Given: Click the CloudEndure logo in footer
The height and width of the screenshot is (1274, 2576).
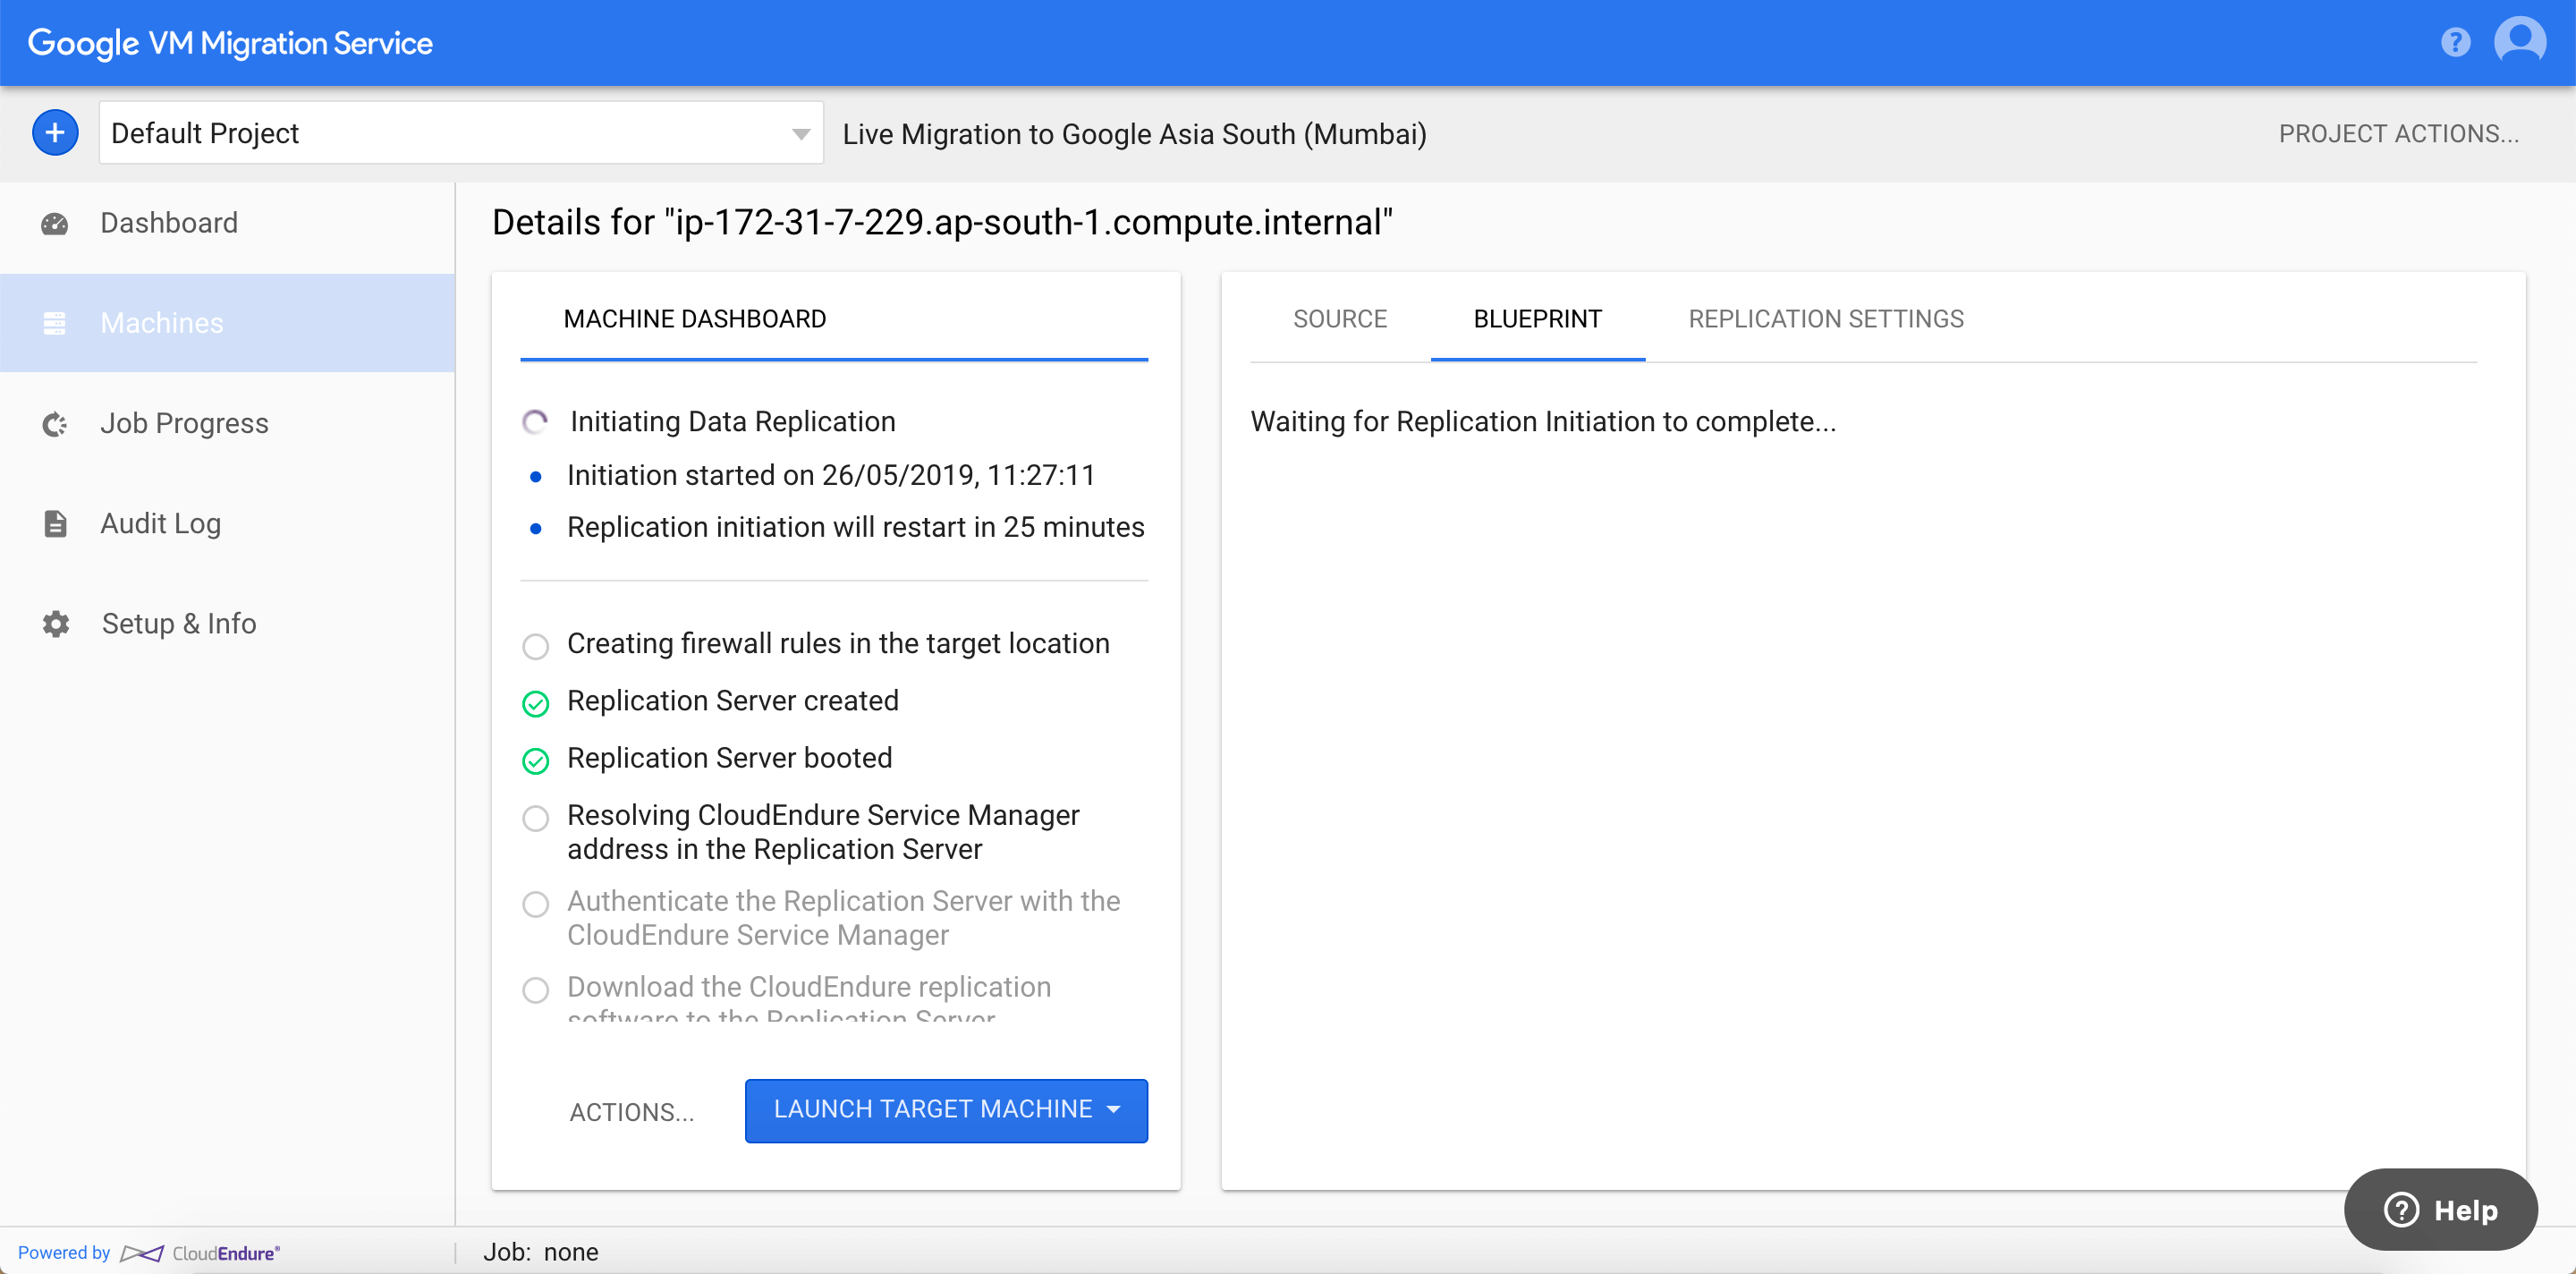Looking at the screenshot, I should 200,1253.
